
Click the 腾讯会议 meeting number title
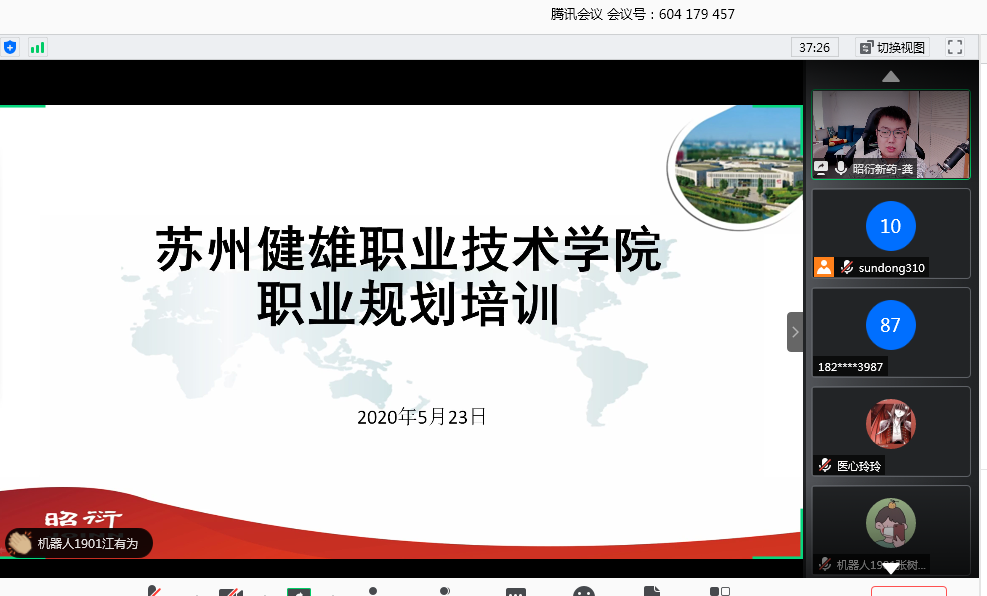pyautogui.click(x=642, y=14)
